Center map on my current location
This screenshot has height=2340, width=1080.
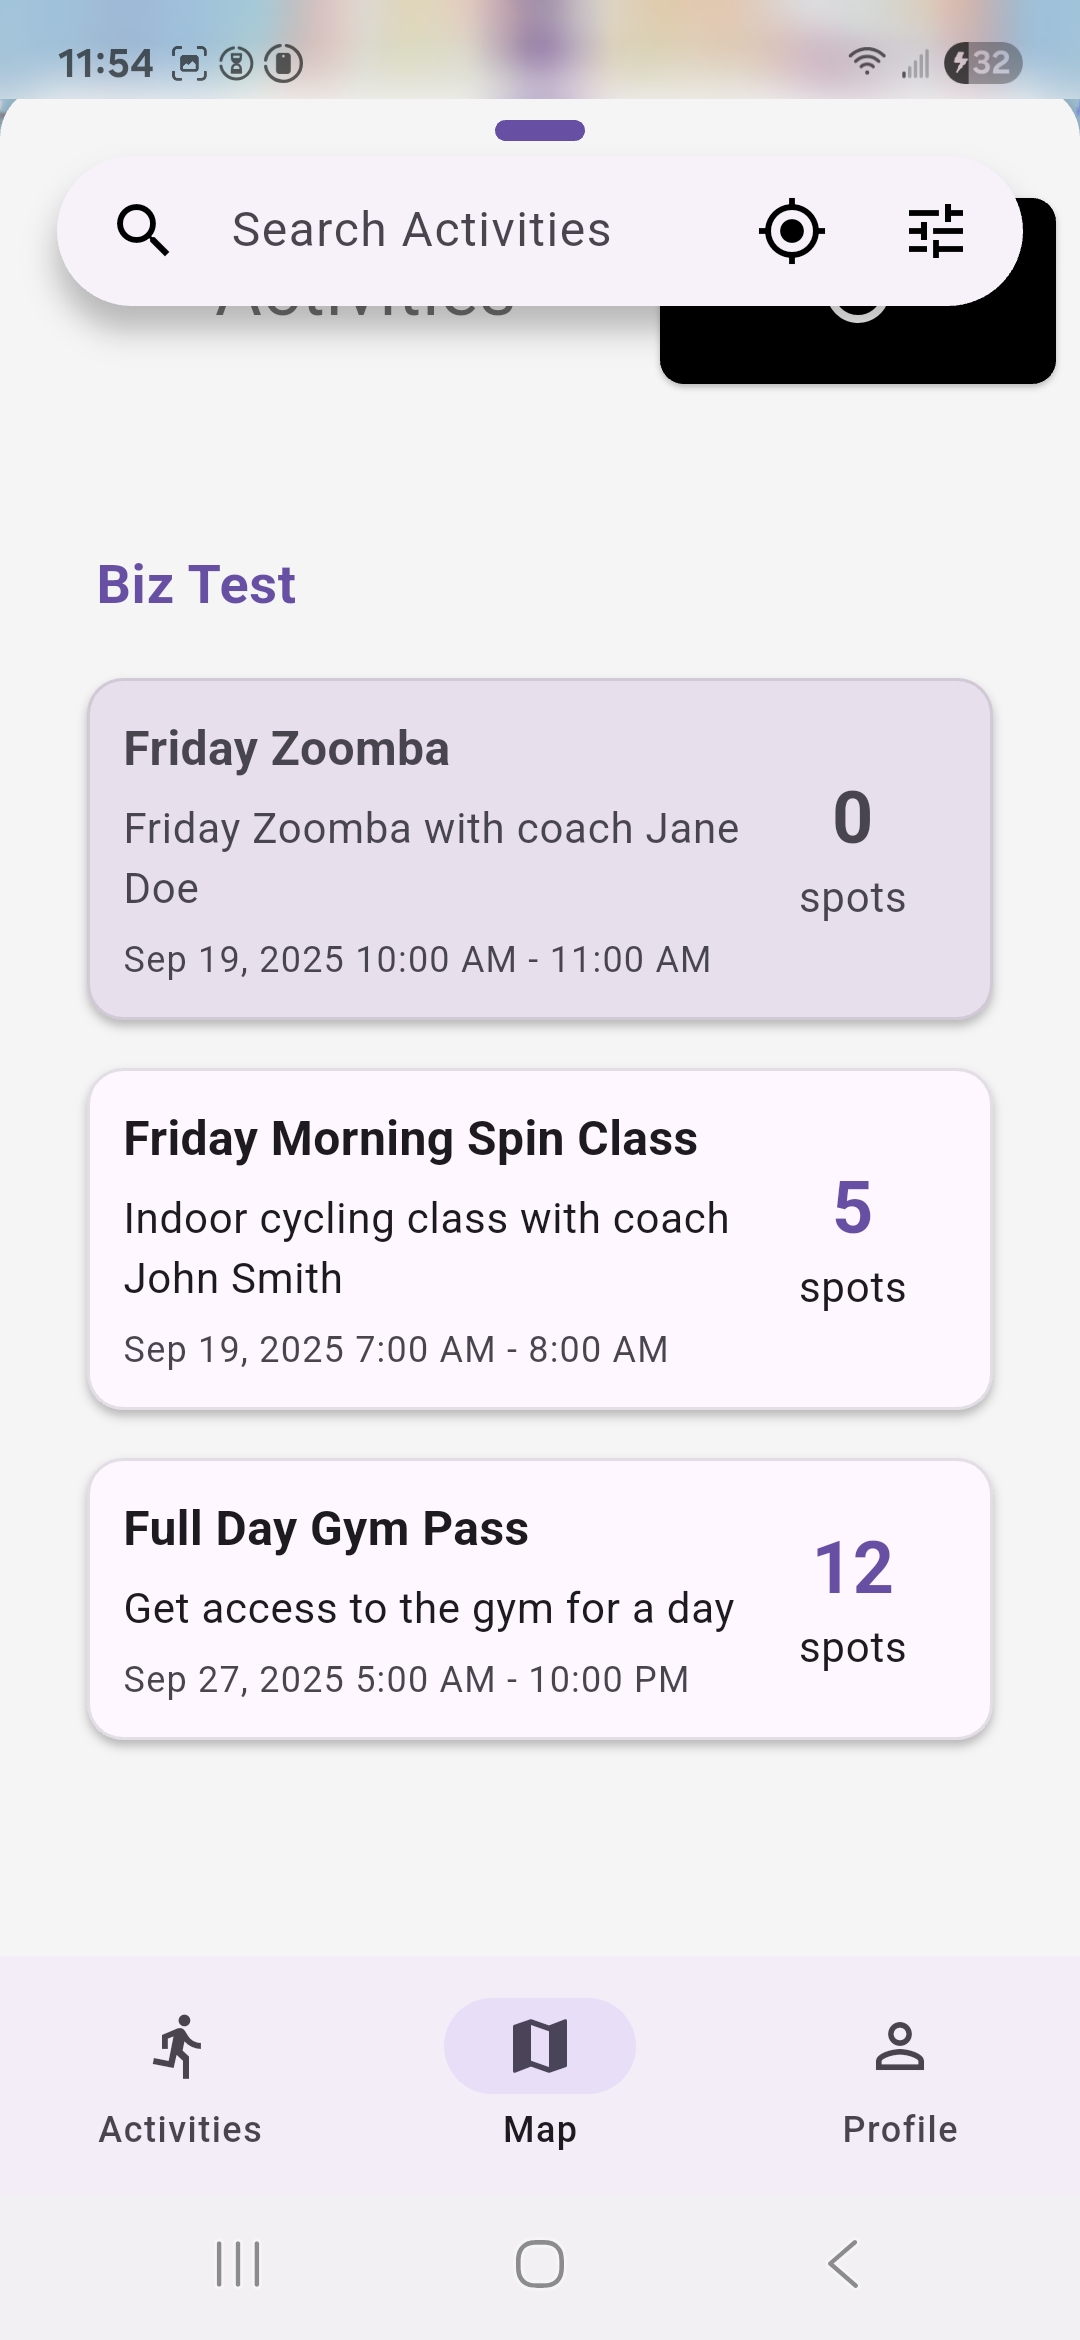[x=791, y=231]
